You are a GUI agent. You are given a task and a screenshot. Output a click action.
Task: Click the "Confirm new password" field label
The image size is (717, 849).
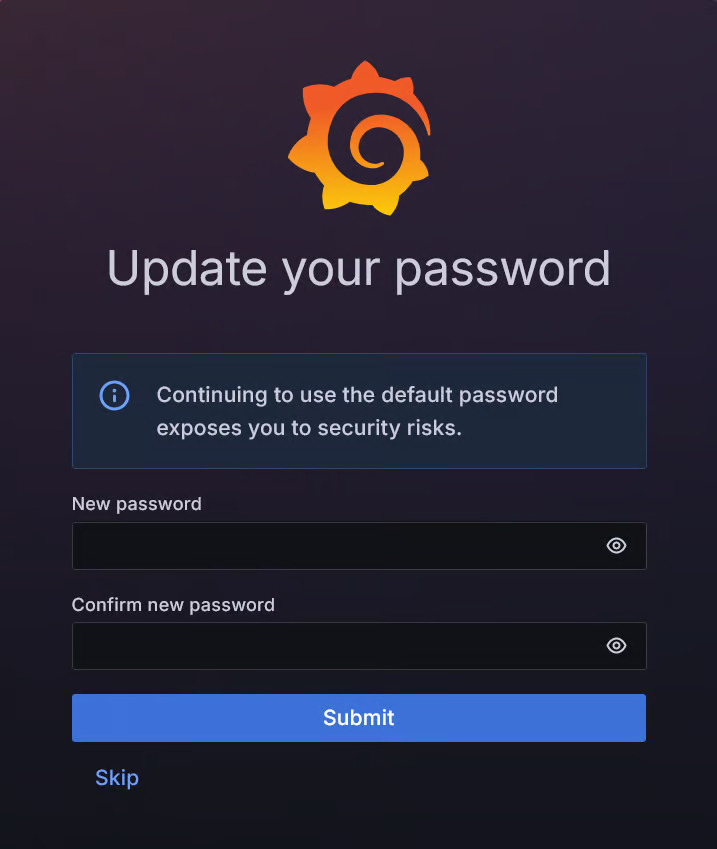click(173, 605)
